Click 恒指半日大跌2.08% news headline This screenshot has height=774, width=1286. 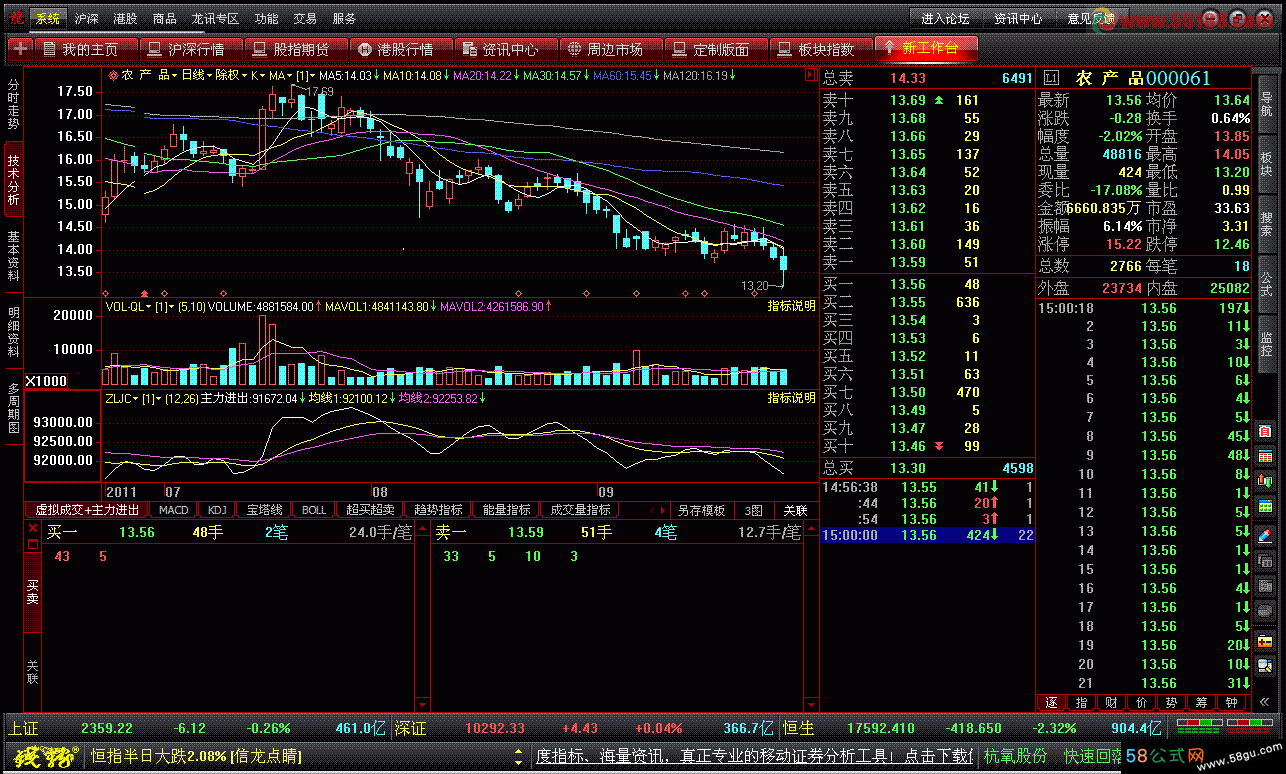tap(196, 756)
